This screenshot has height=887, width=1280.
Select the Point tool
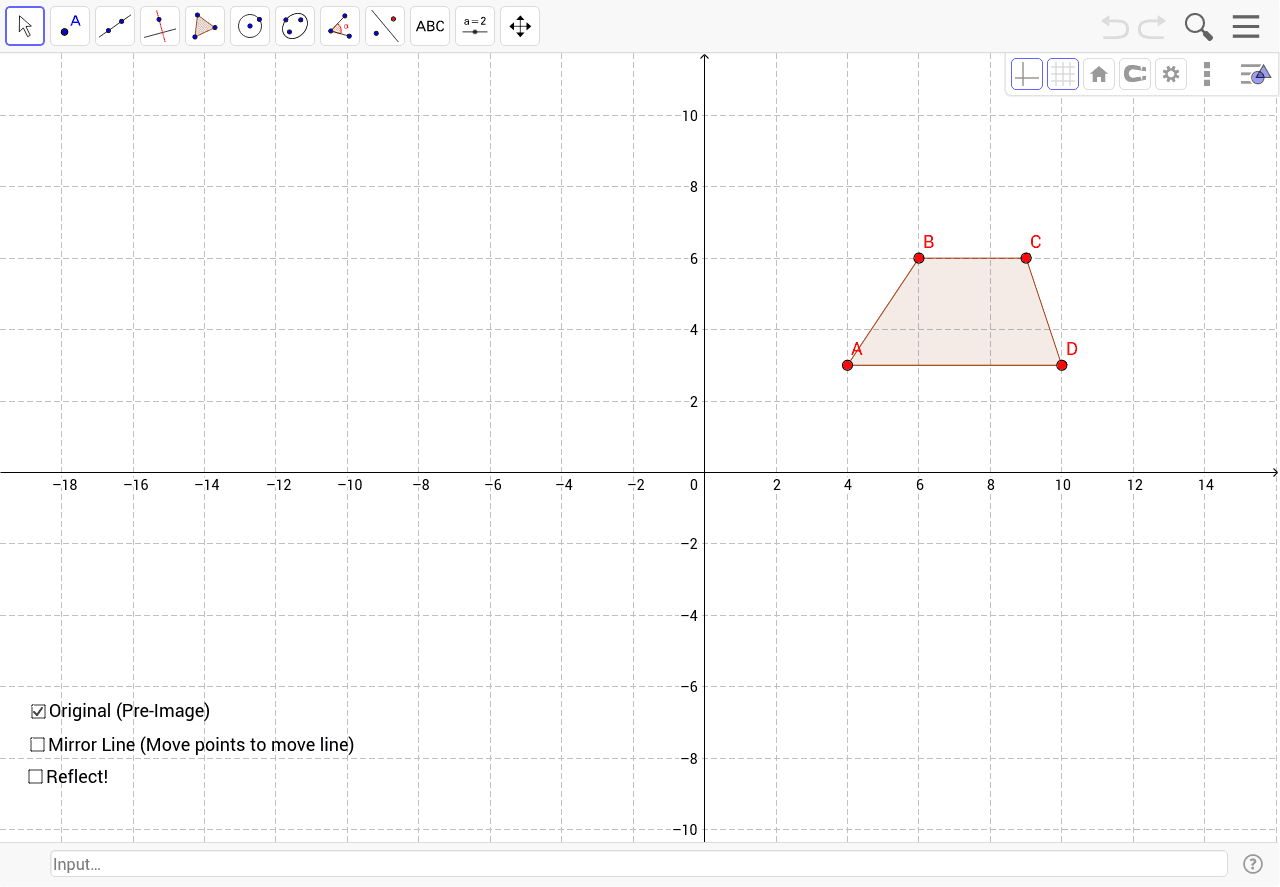[69, 26]
